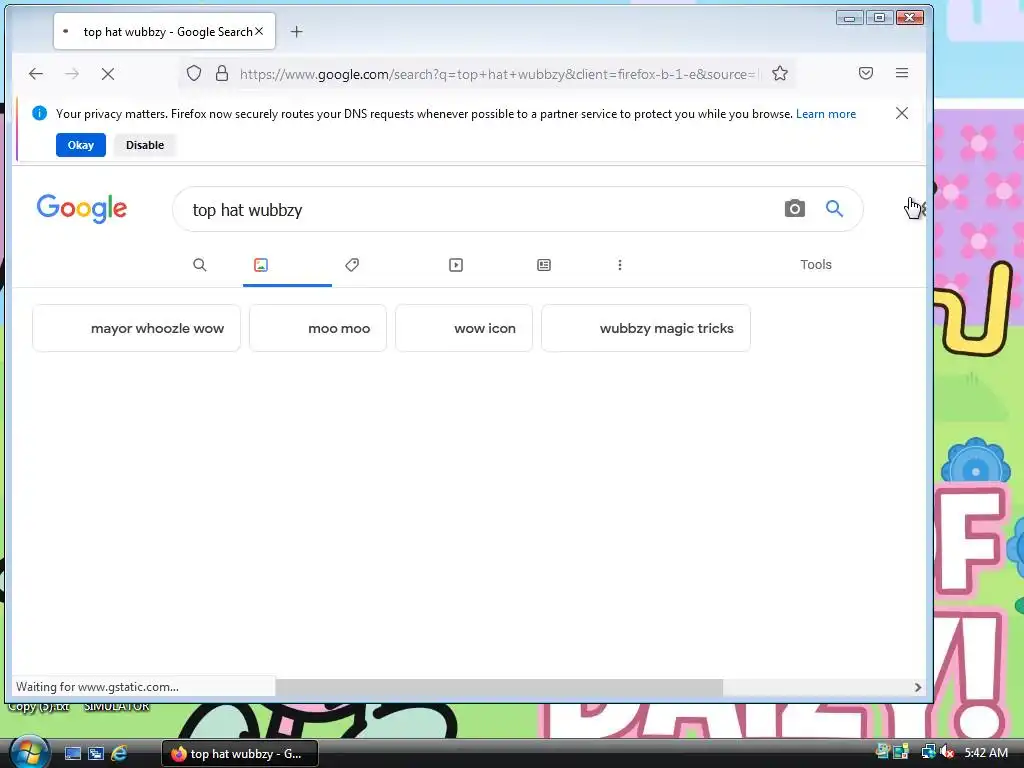Image resolution: width=1024 pixels, height=768 pixels.
Task: Bookmark this page with the star icon
Action: click(x=780, y=73)
